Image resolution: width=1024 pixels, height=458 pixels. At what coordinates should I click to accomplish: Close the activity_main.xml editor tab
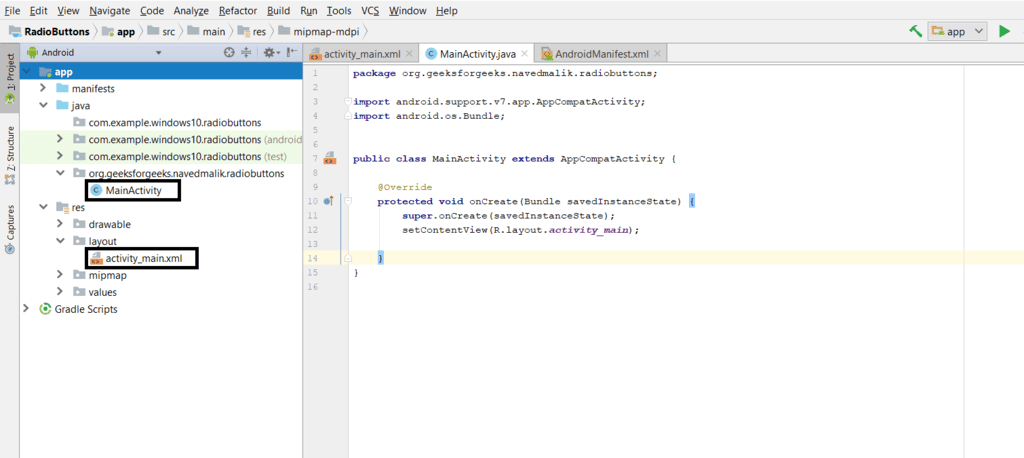tap(408, 54)
